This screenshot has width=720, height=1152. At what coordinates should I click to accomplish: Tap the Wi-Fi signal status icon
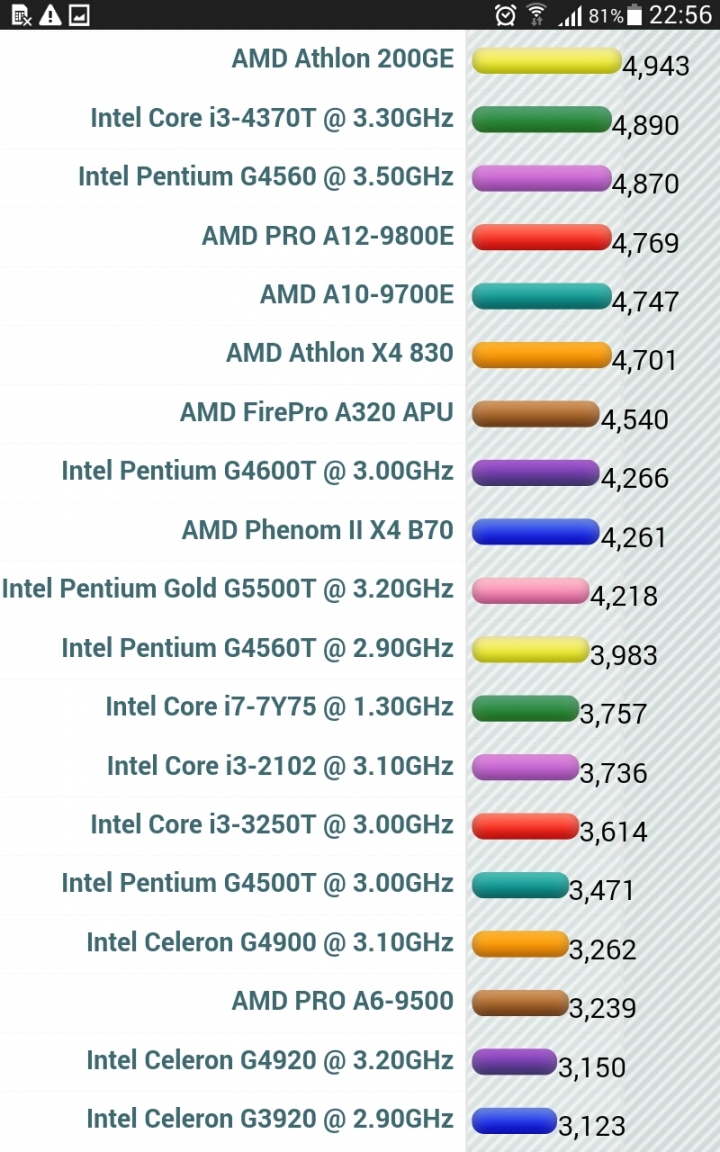(x=537, y=15)
